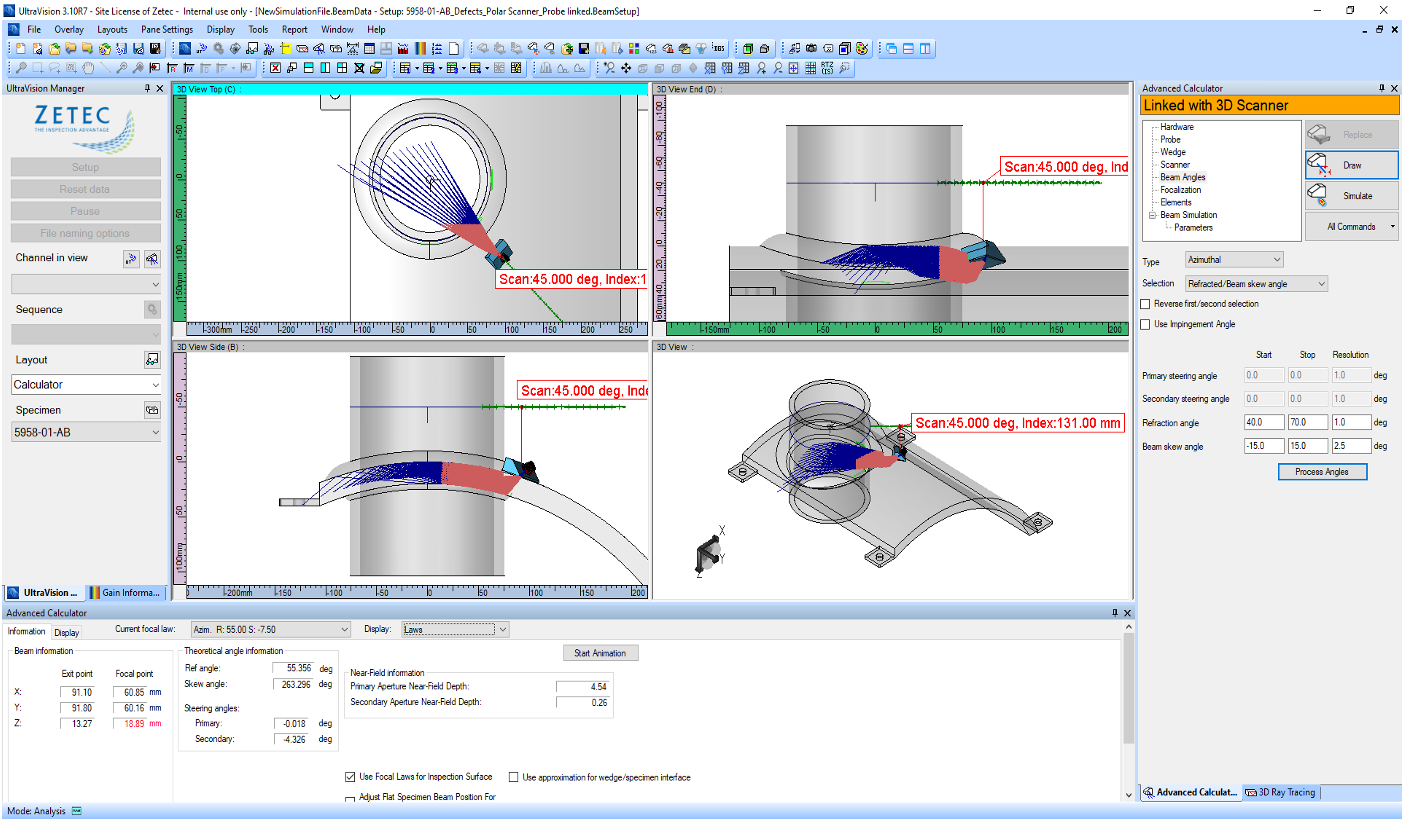The width and height of the screenshot is (1402, 820).
Task: Click the New document toolbar icon
Action: click(x=21, y=48)
